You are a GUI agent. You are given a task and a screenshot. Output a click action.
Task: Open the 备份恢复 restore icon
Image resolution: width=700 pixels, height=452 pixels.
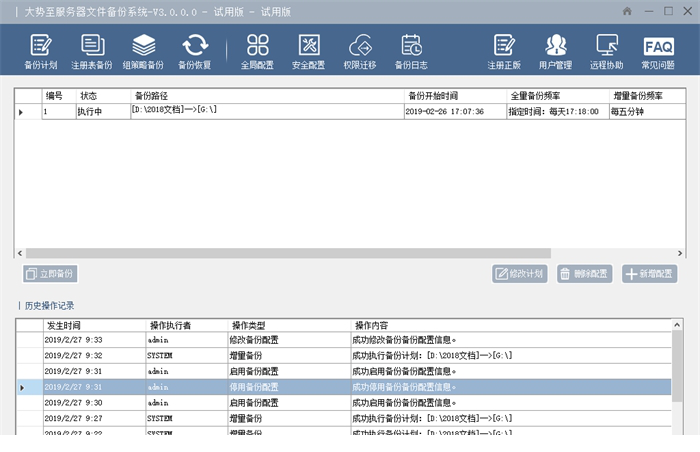[x=195, y=51]
